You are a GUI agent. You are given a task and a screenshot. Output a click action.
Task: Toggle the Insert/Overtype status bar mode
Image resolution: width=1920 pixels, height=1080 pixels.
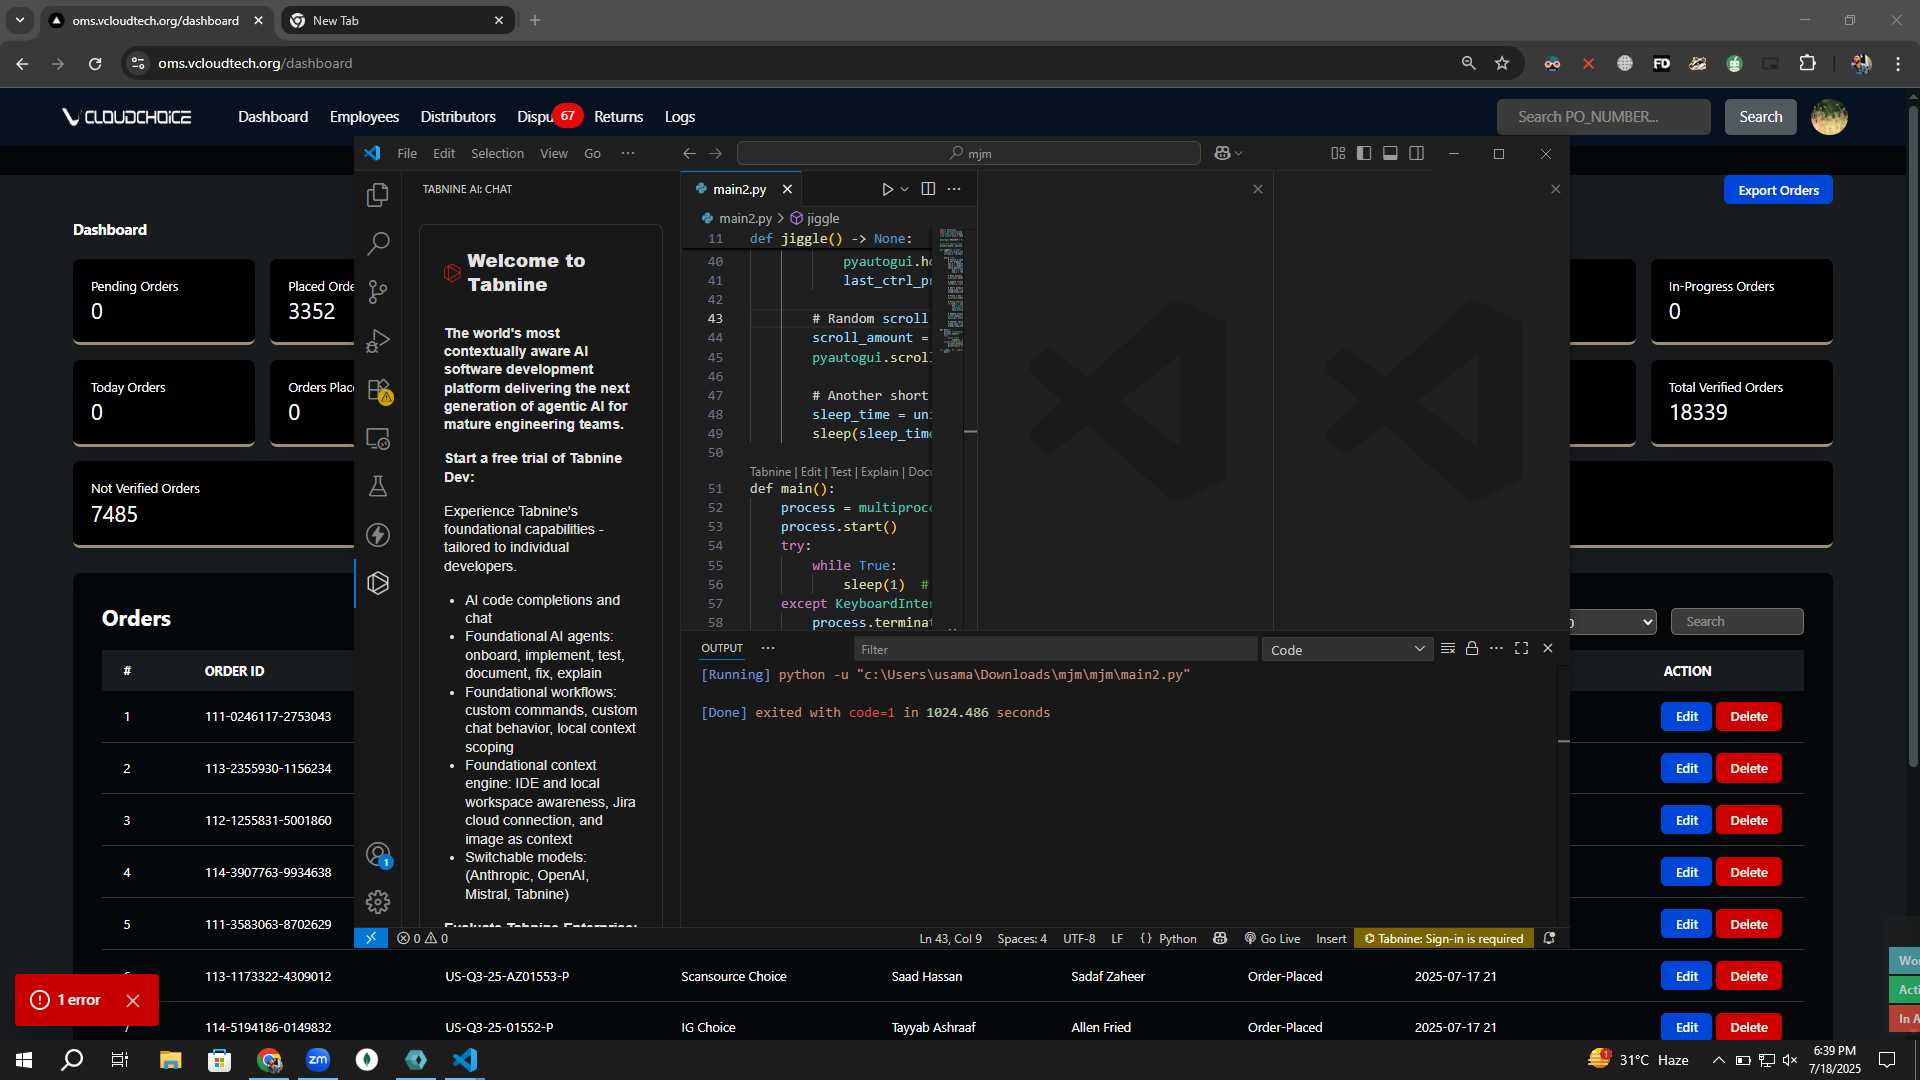[x=1331, y=938]
